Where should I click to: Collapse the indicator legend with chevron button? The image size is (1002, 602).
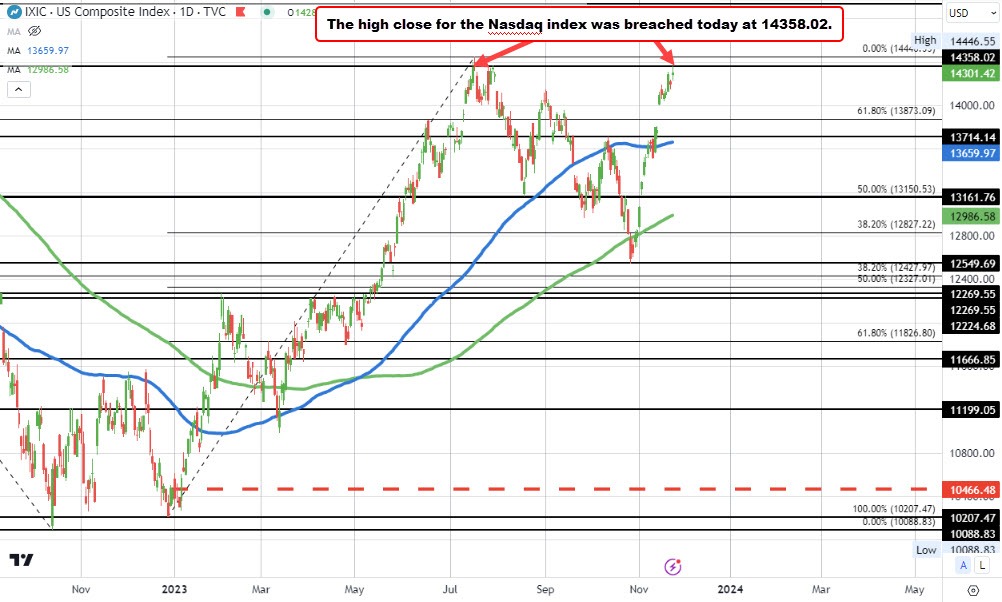[x=19, y=89]
